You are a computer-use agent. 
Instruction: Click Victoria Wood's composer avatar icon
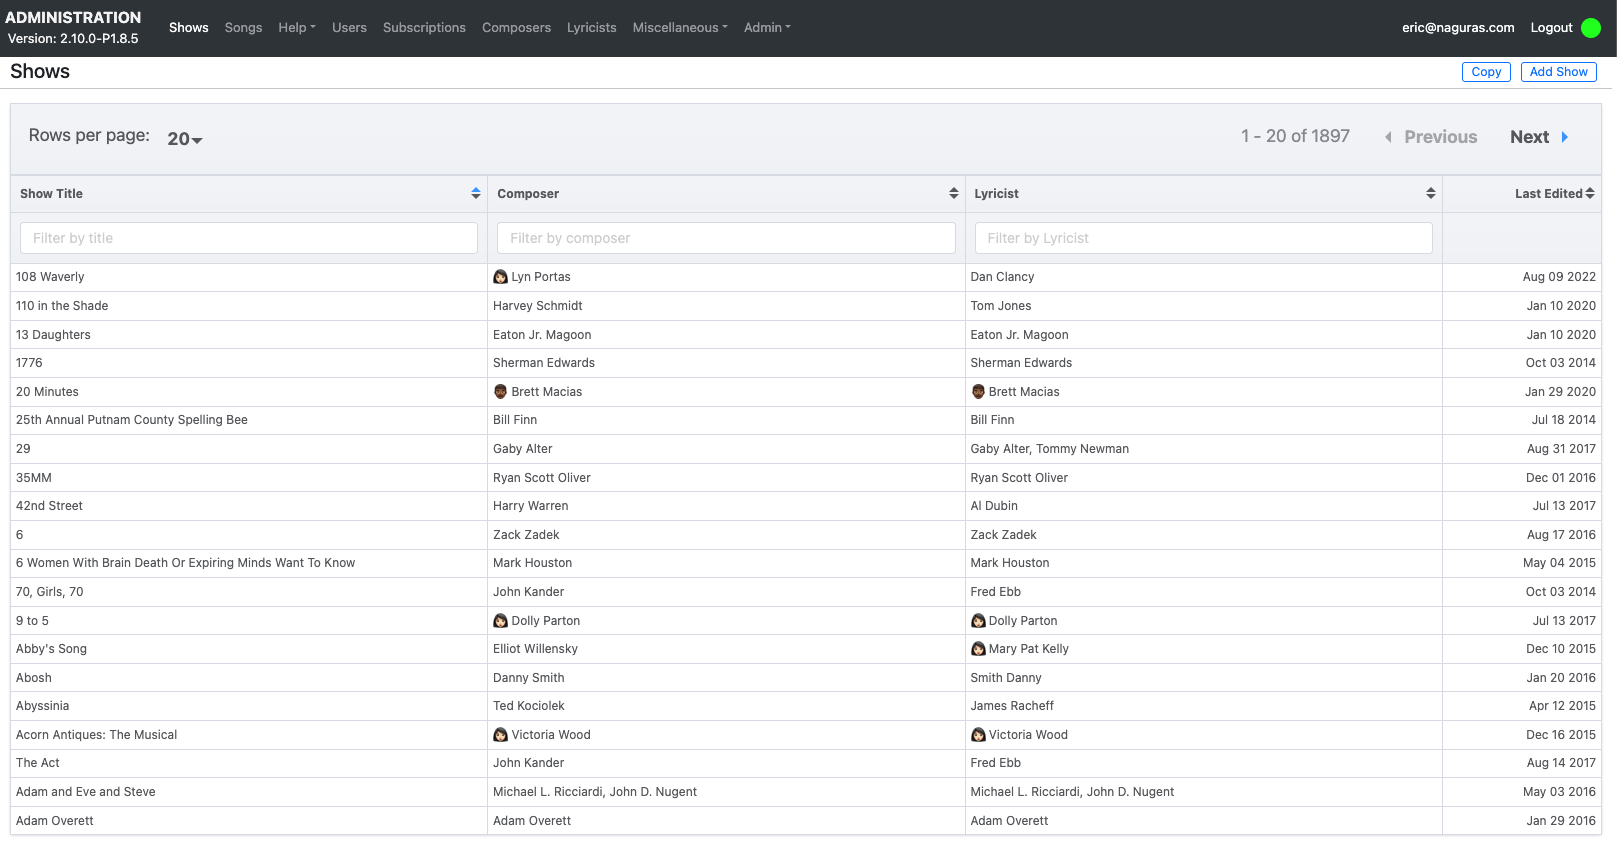[501, 735]
